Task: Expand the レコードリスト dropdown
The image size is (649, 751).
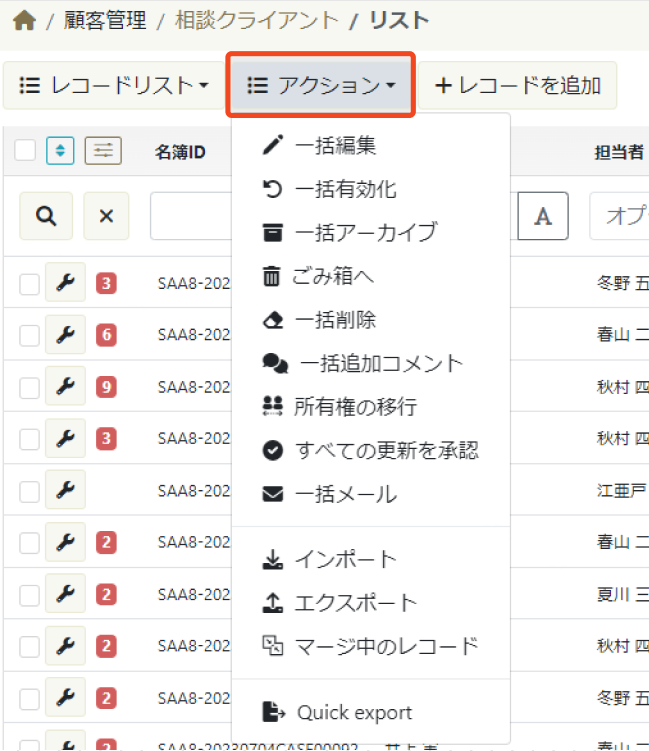Action: pyautogui.click(x=115, y=86)
